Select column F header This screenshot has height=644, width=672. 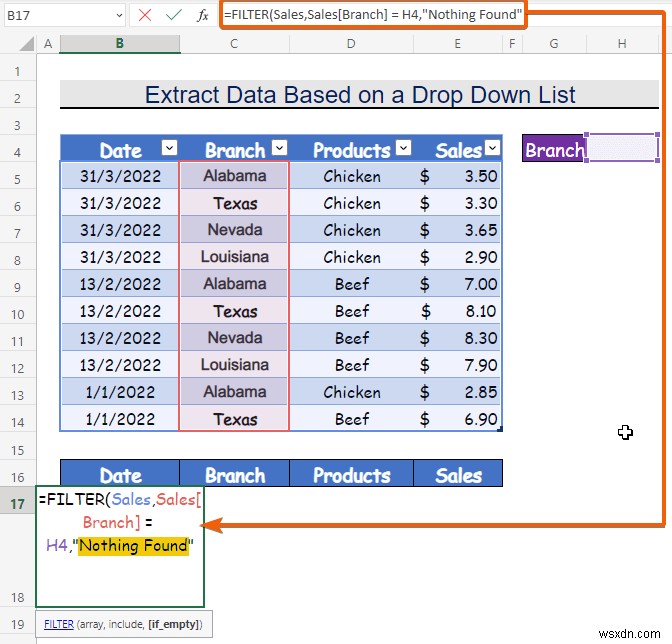(512, 43)
